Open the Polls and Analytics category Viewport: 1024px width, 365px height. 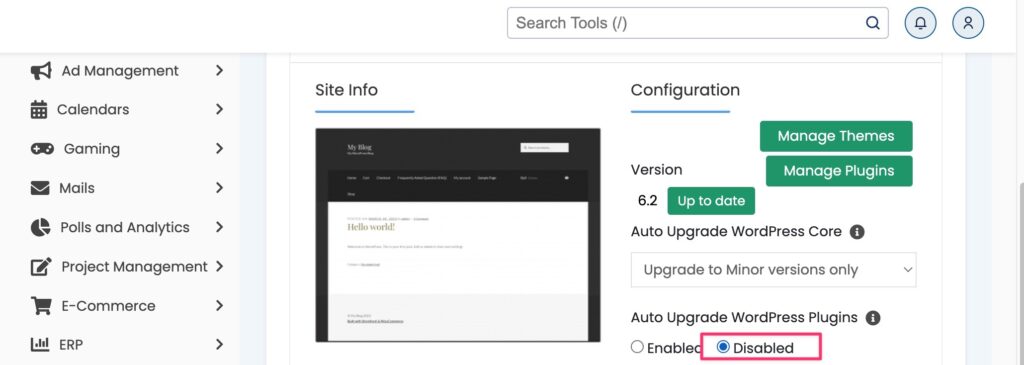tap(125, 227)
